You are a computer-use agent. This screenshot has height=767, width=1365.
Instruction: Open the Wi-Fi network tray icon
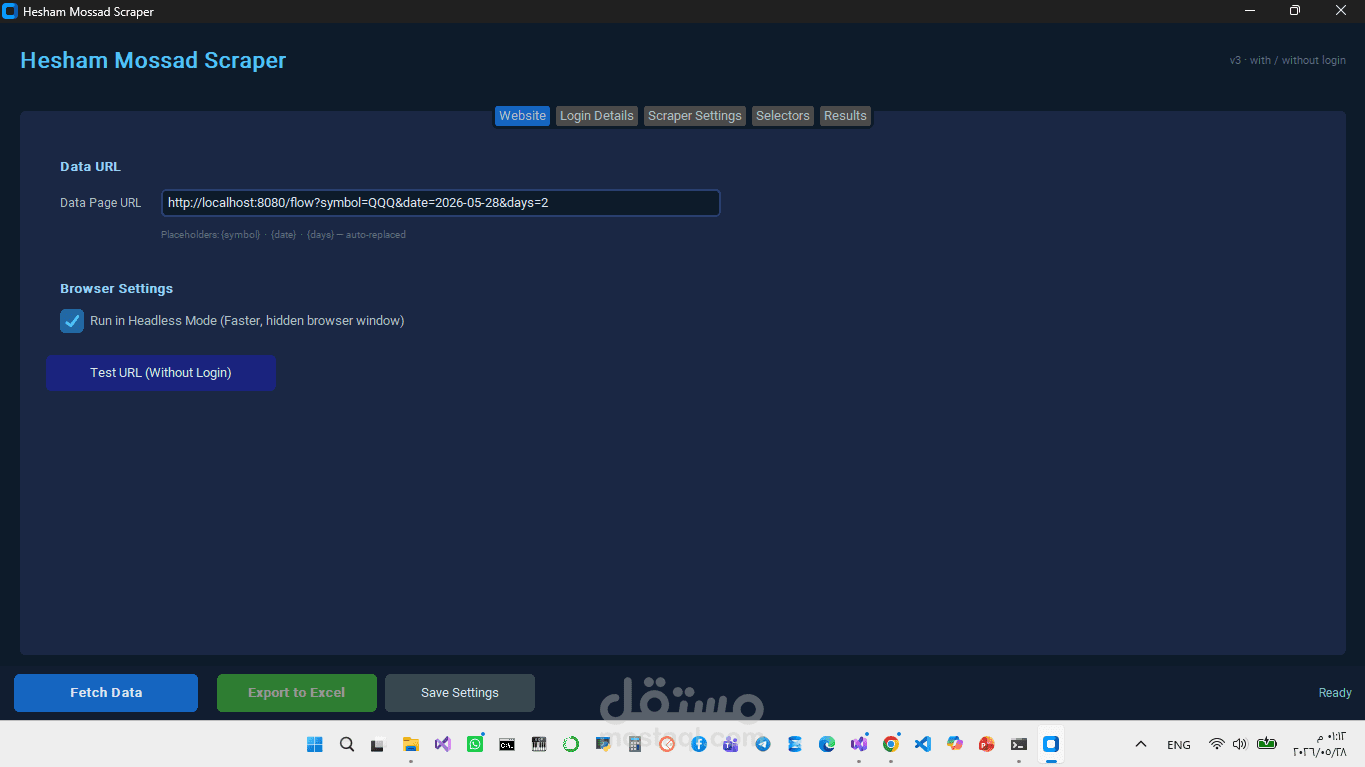(x=1217, y=744)
